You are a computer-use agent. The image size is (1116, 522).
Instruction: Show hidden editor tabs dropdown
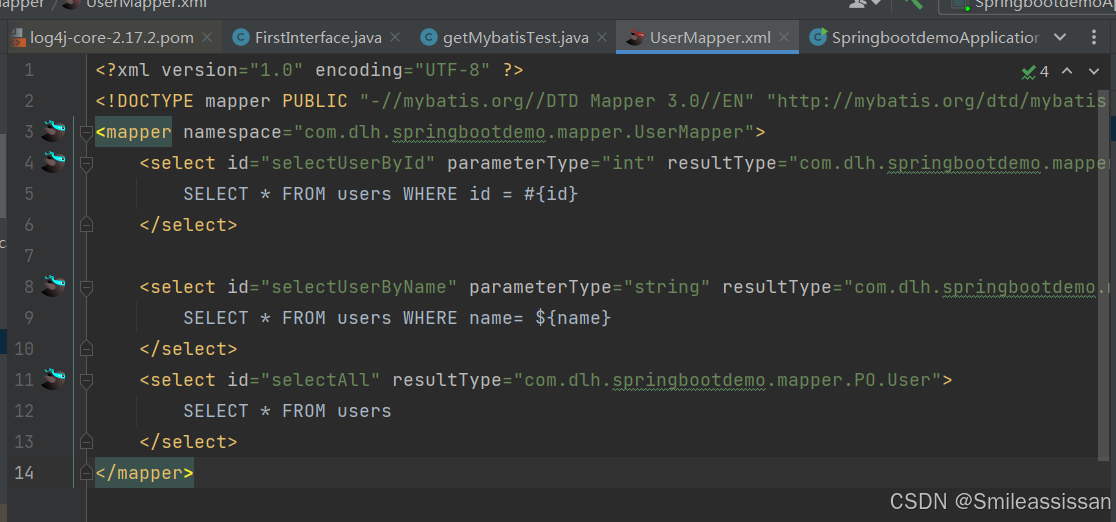pyautogui.click(x=1060, y=37)
